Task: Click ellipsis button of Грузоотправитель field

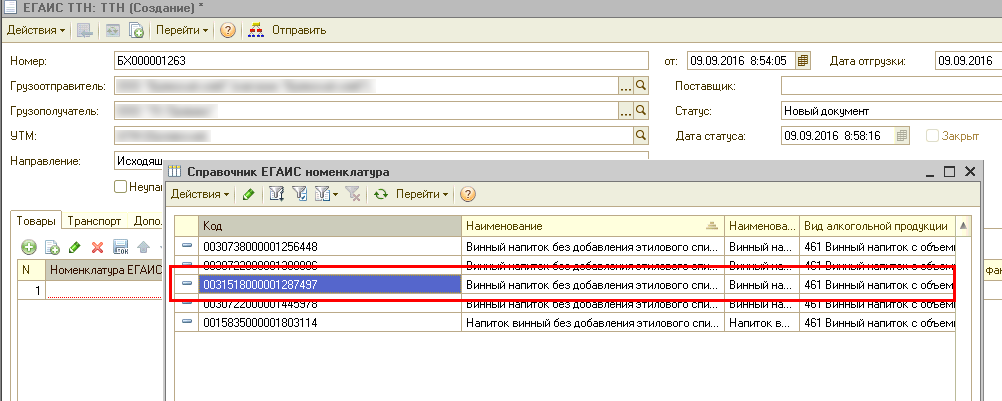Action: point(626,86)
